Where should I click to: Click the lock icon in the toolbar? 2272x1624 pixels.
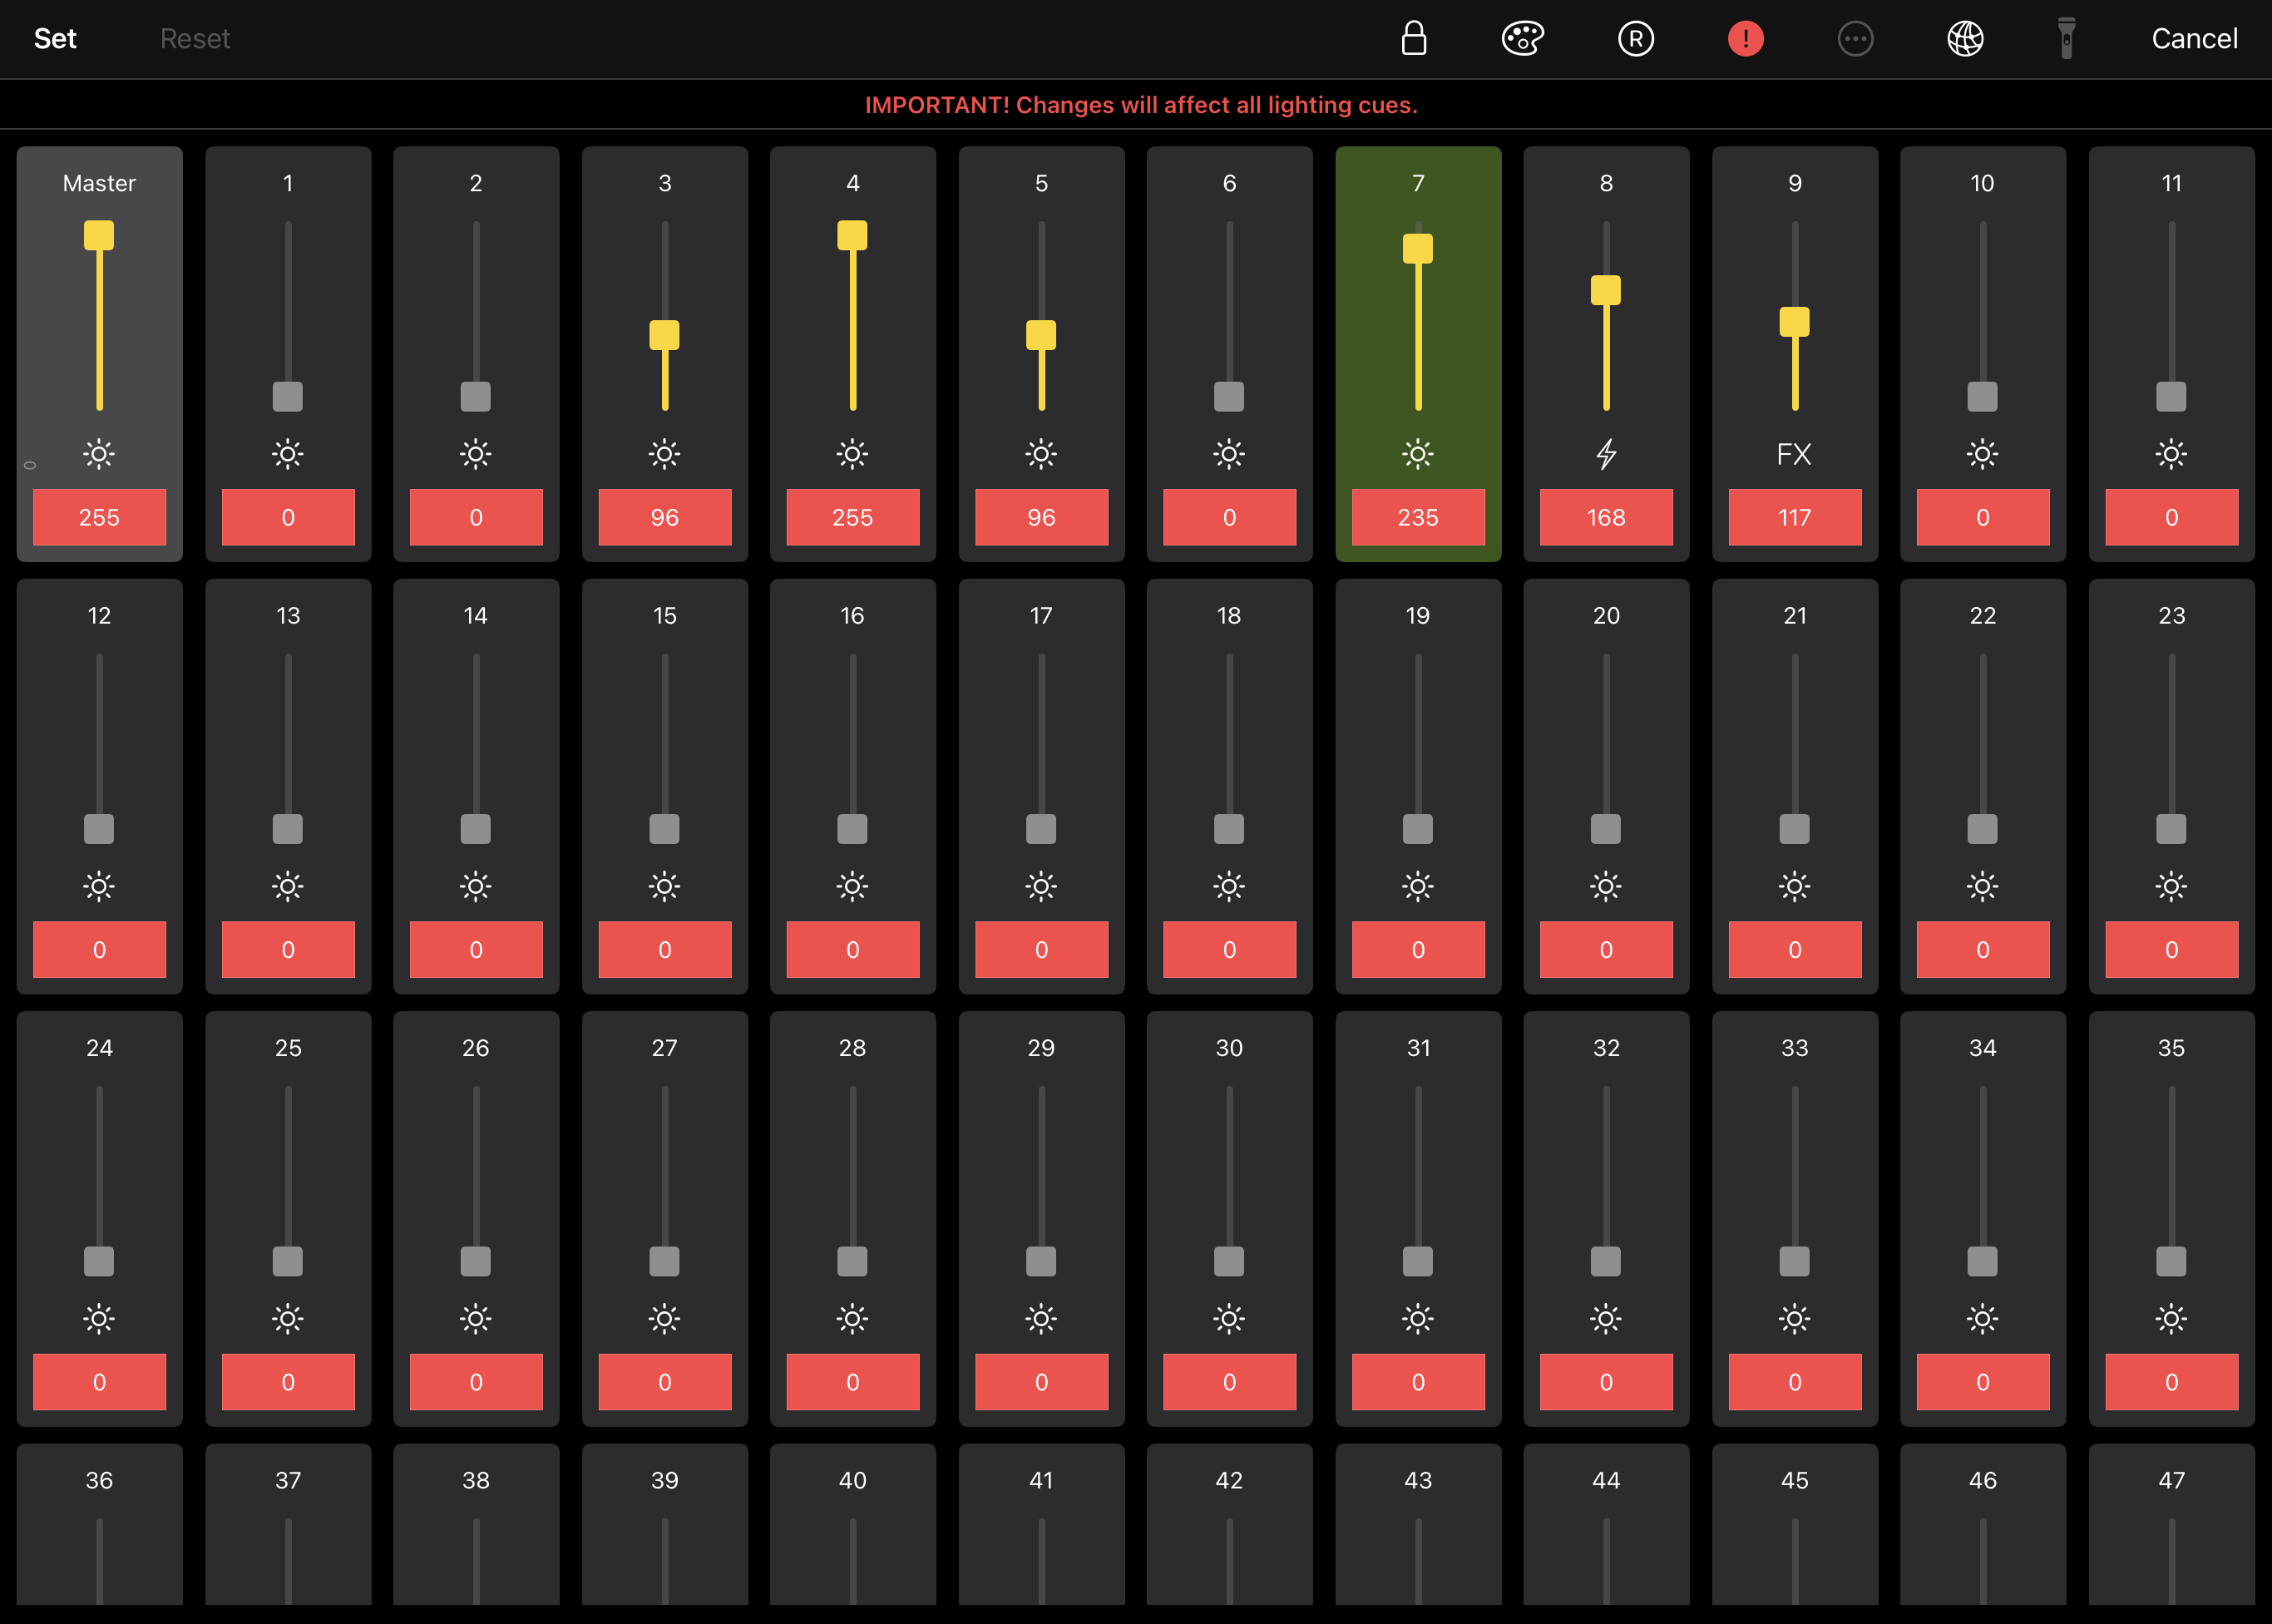1413,39
